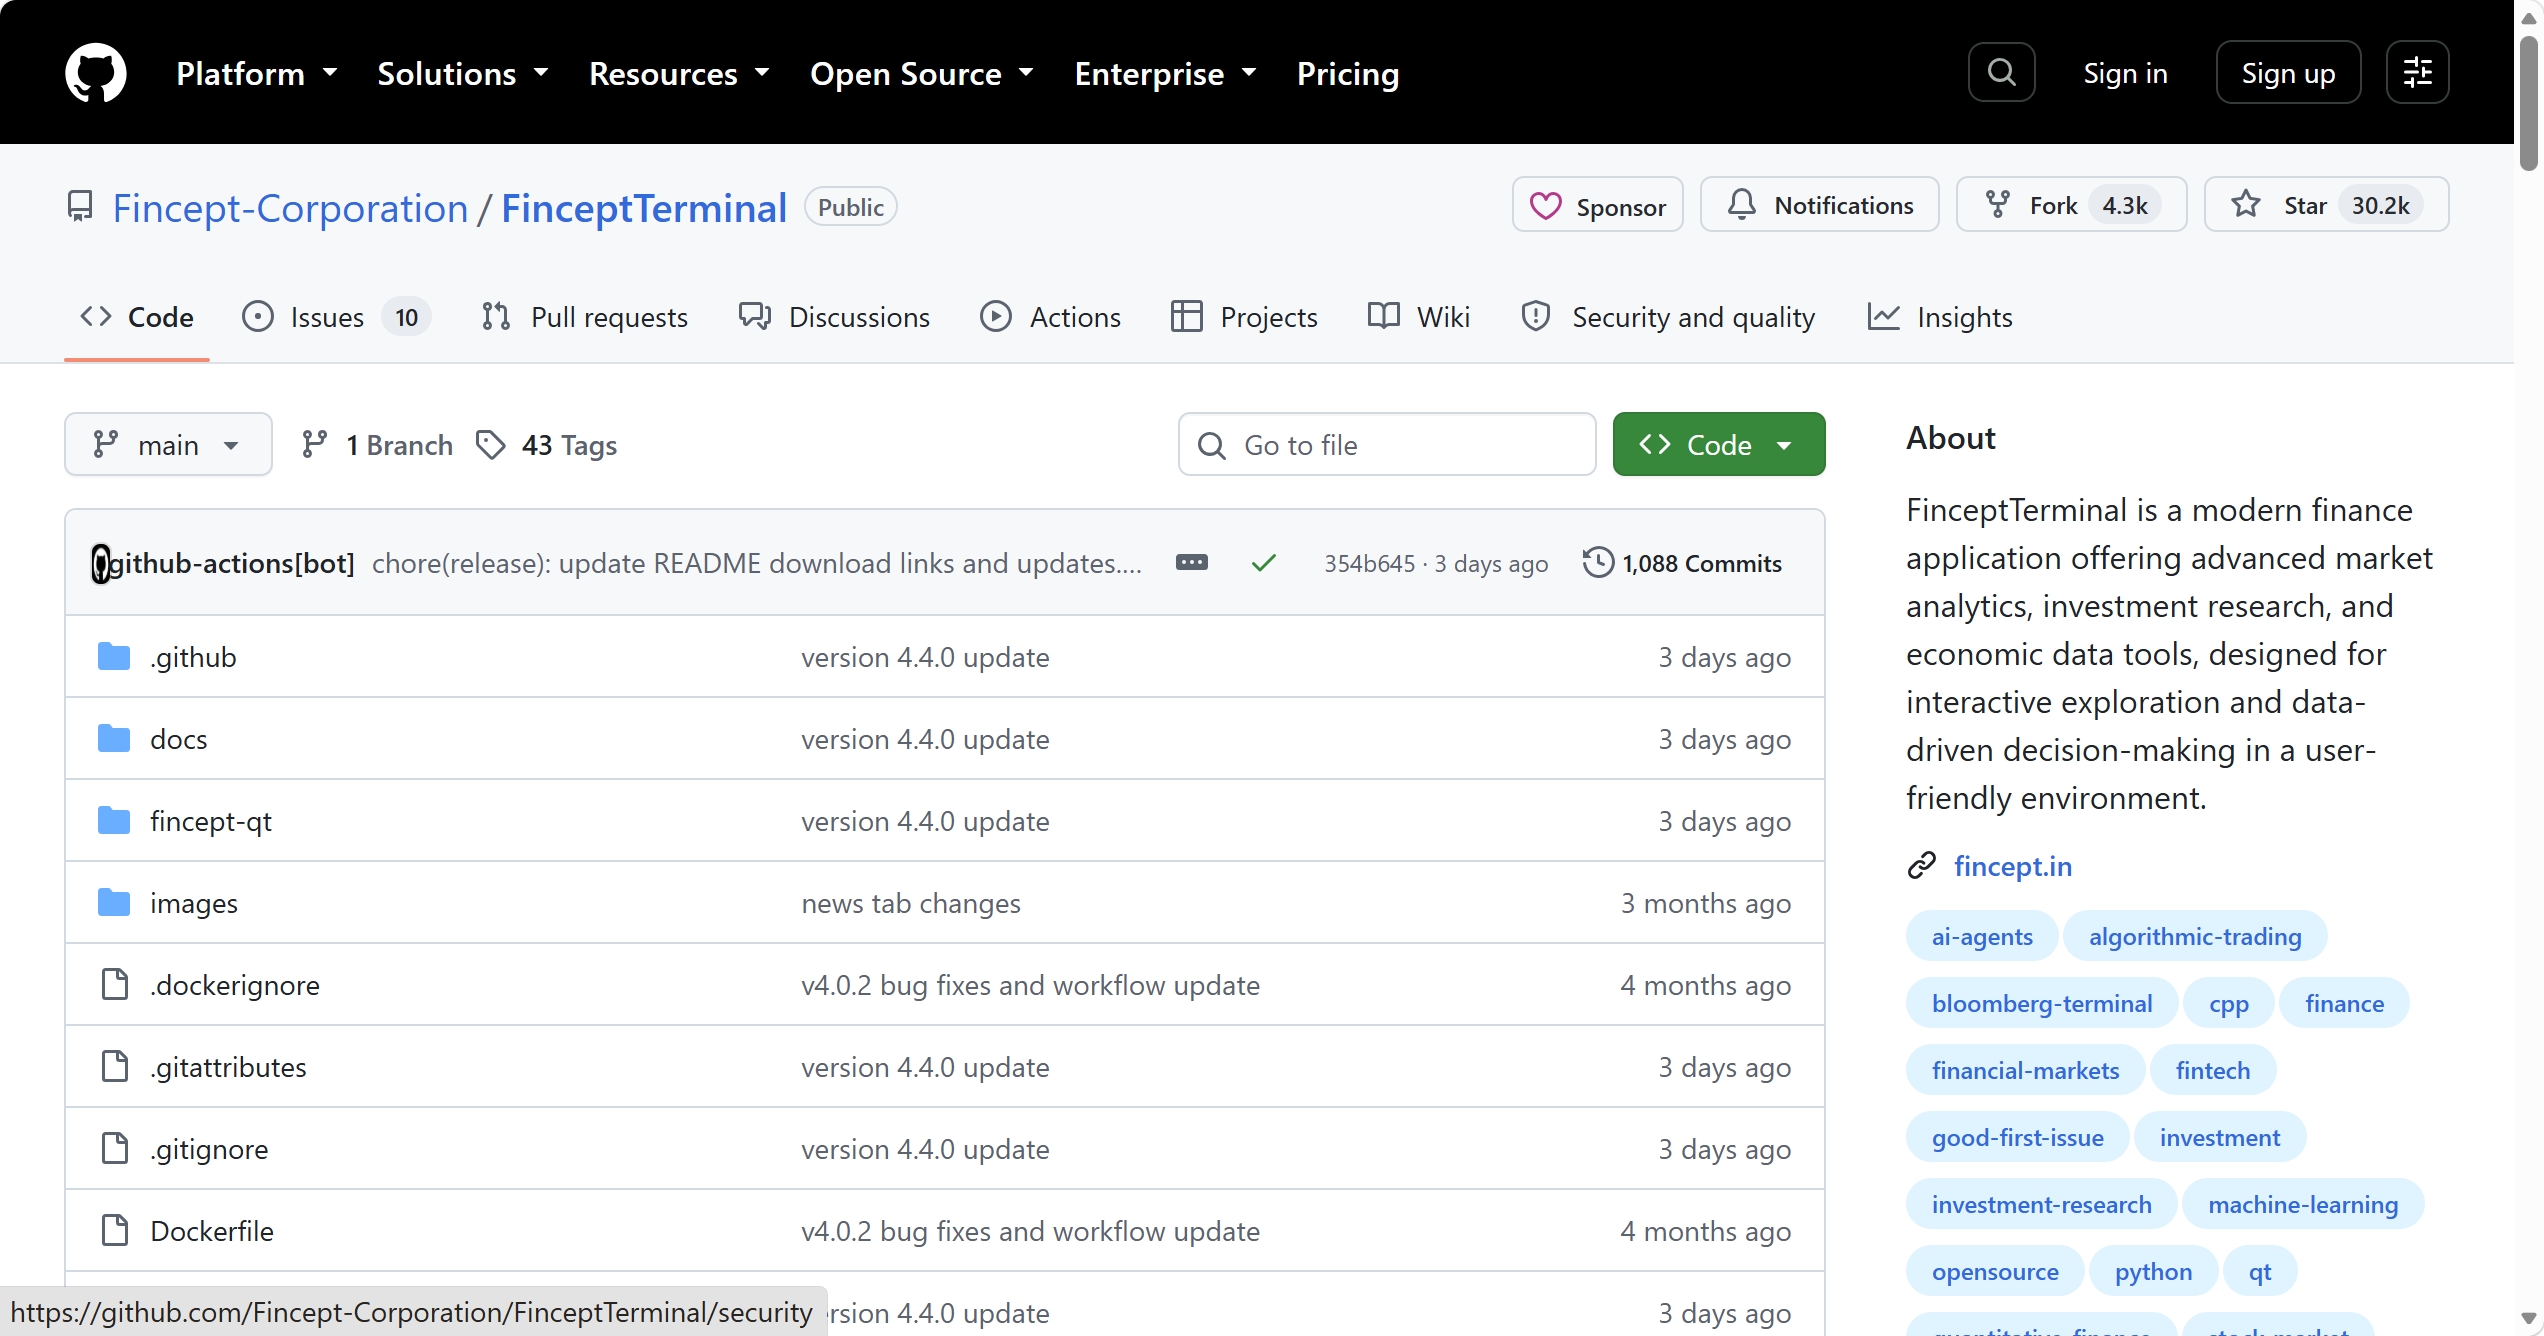Viewport: 2544px width, 1336px height.
Task: Select the qt topic tag
Action: click(2260, 1271)
